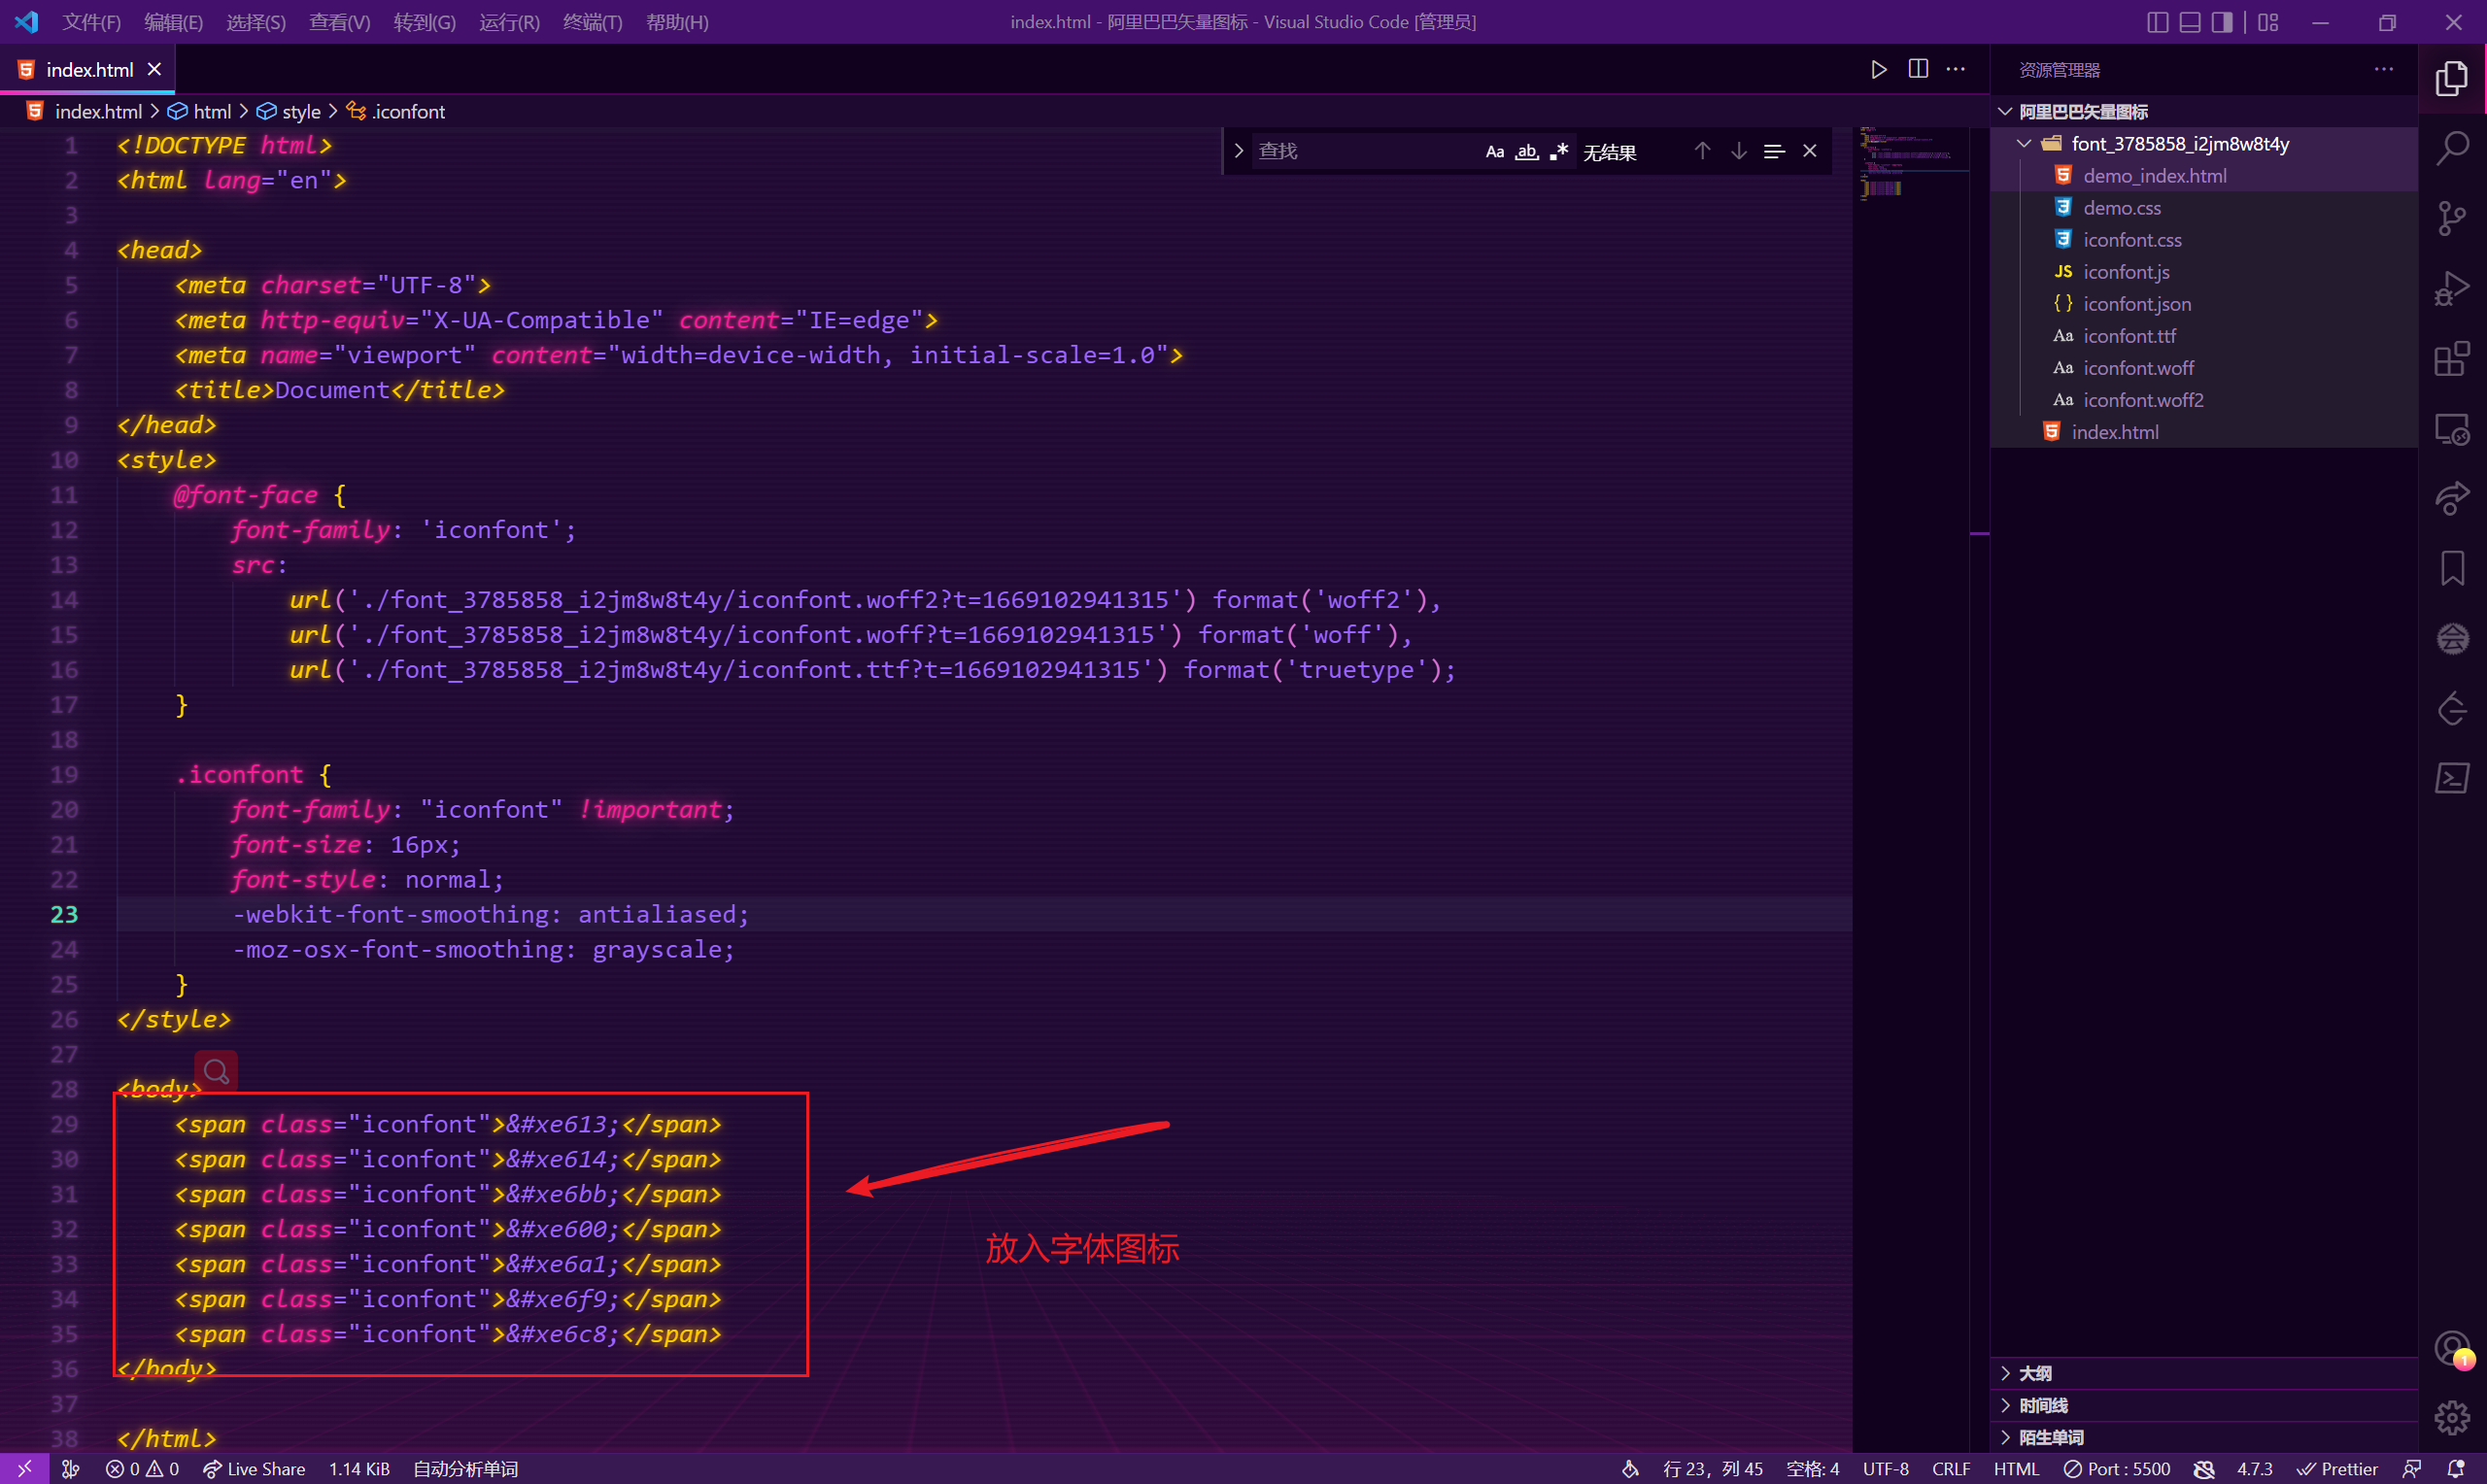
Task: Open the terminal-style icon in activity bar
Action: pos(2451,778)
